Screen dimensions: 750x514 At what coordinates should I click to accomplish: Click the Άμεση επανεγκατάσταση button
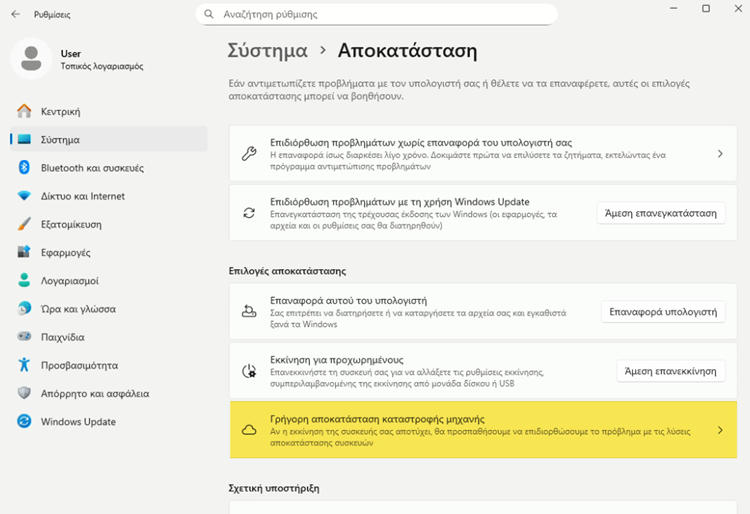tap(661, 213)
